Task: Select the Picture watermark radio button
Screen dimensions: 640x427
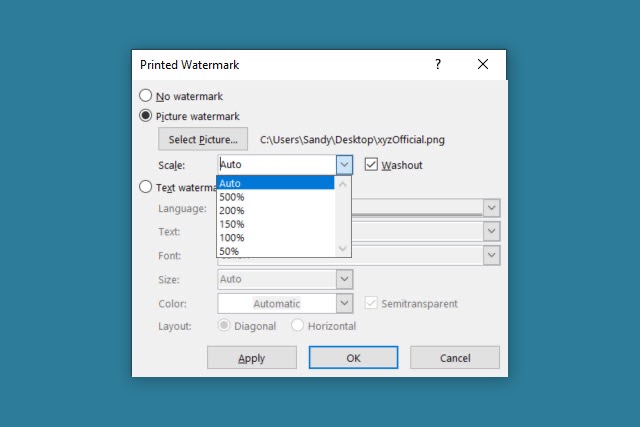Action: 146,116
